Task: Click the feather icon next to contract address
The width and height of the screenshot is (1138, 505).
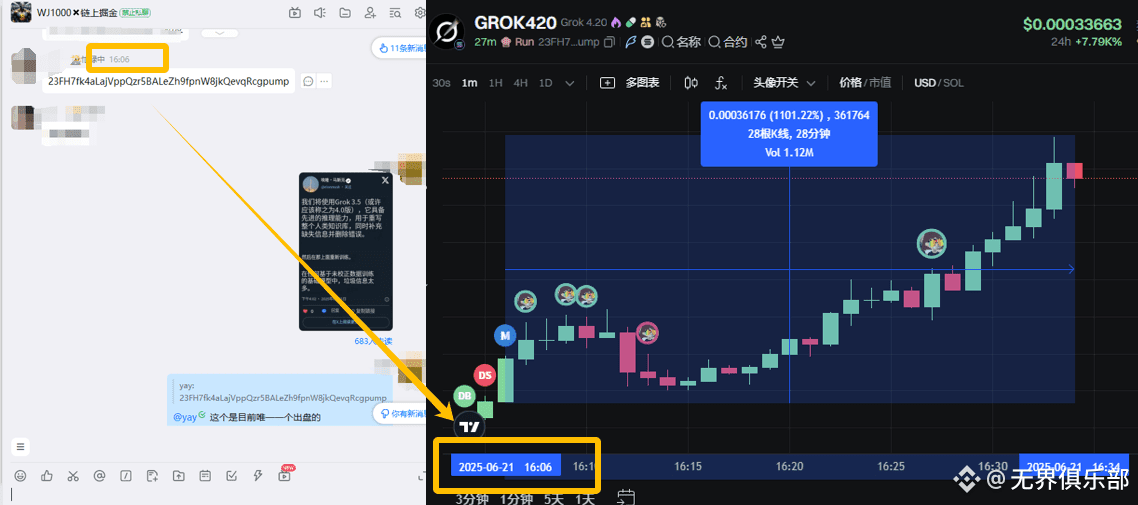Action: tap(631, 42)
